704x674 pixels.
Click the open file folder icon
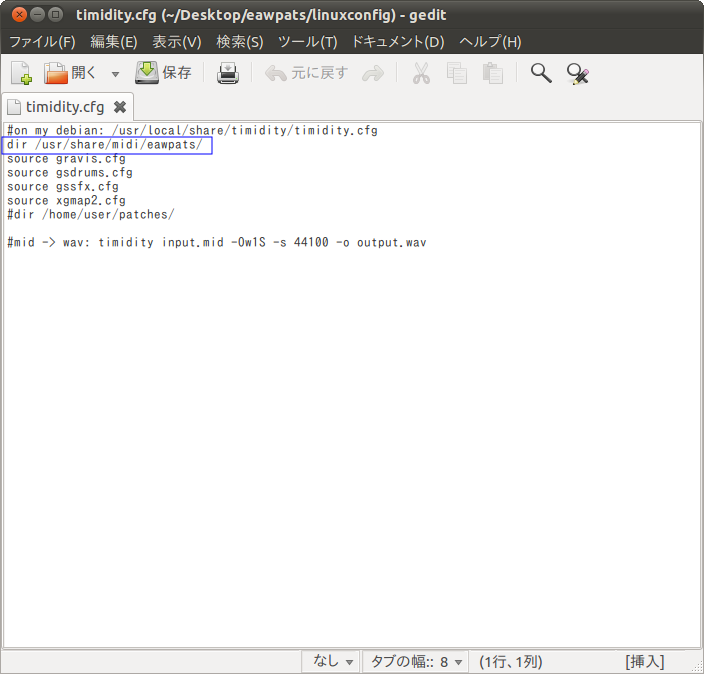tap(56, 73)
